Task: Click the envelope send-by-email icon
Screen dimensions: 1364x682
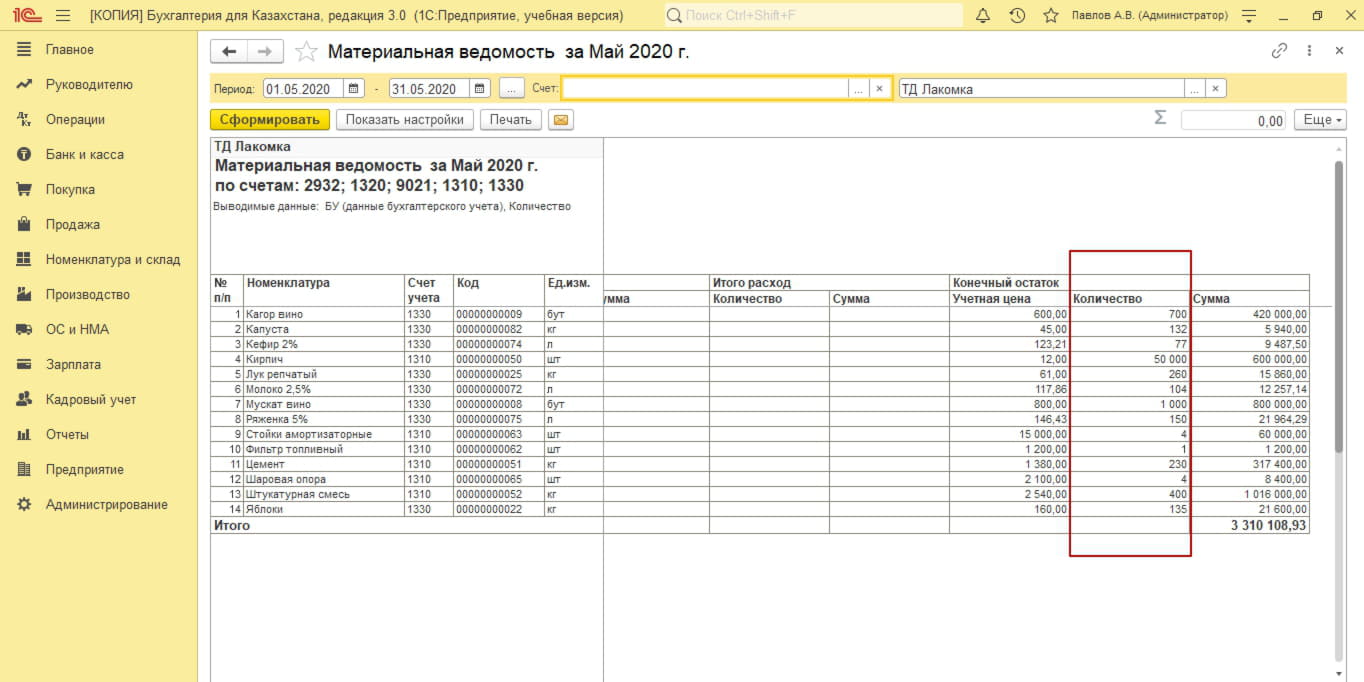Action: [561, 120]
